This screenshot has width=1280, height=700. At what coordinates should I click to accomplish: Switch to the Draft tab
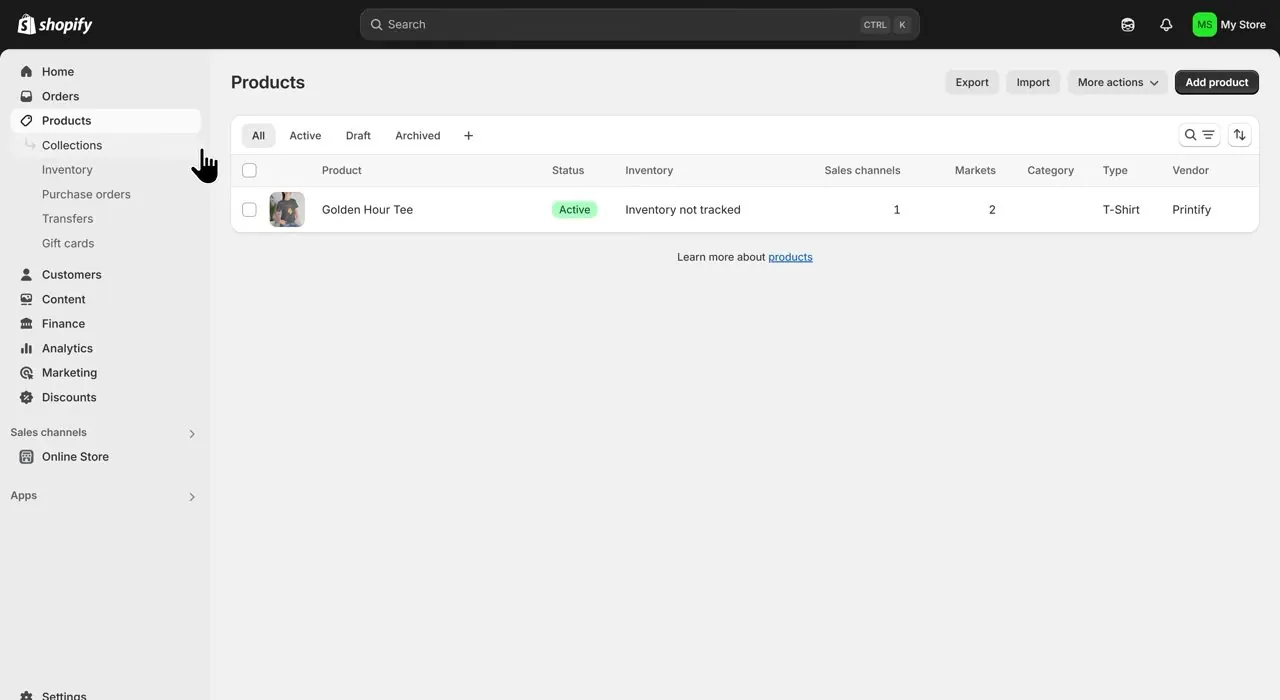point(358,136)
